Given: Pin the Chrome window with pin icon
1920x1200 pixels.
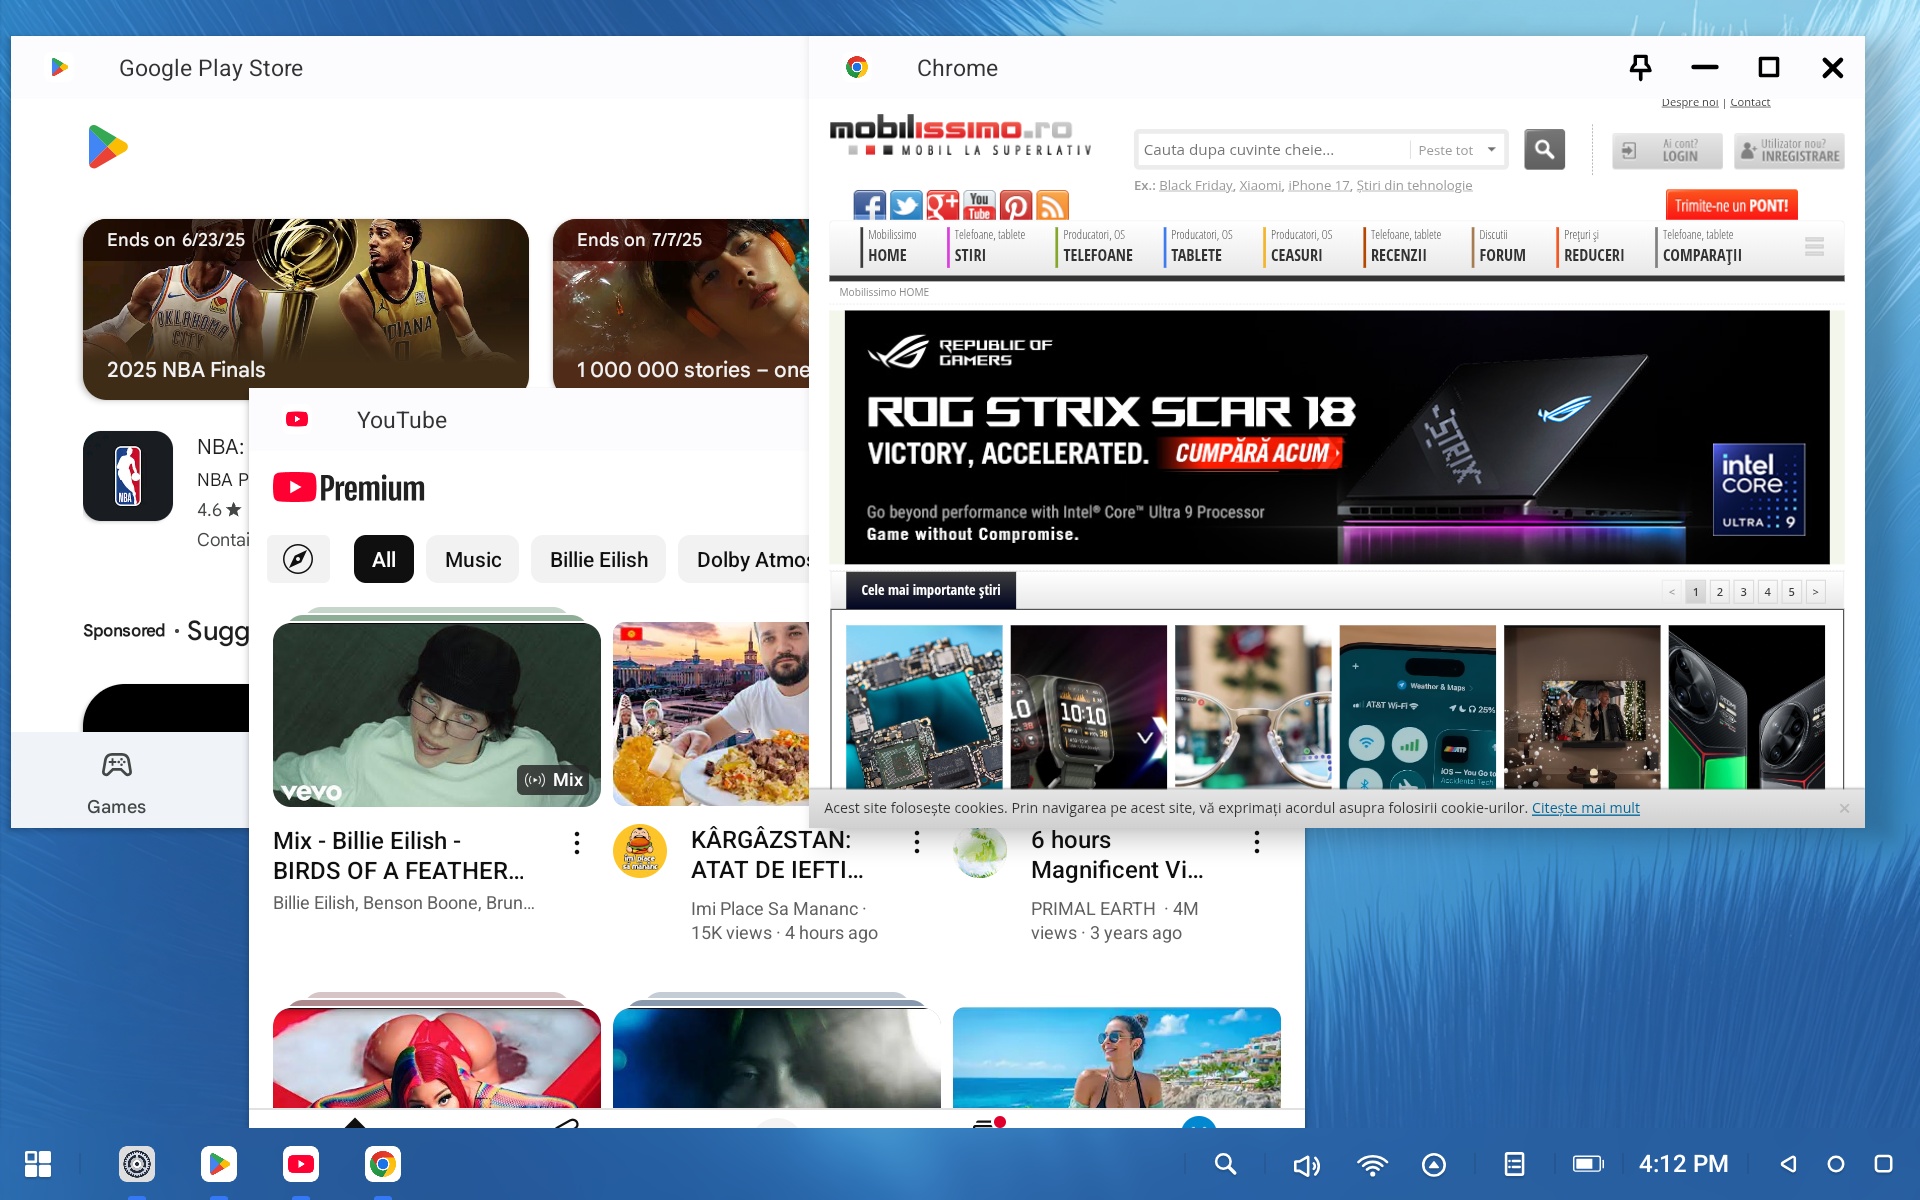Looking at the screenshot, I should point(1640,67).
